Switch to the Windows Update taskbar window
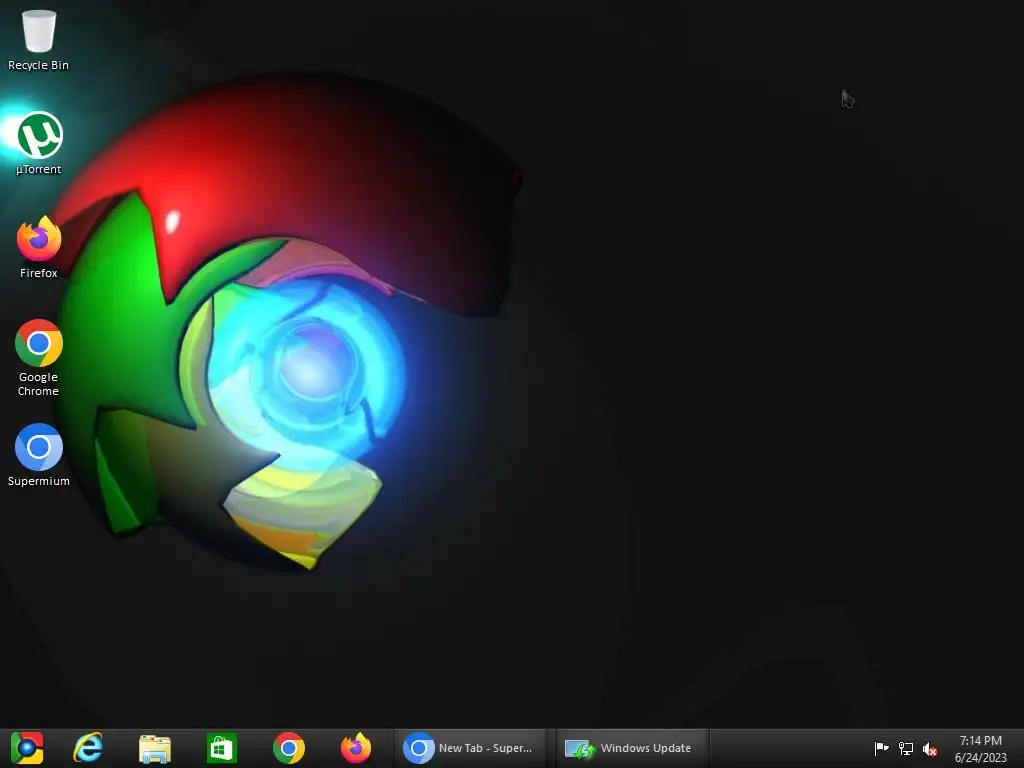This screenshot has width=1024, height=768. point(632,748)
